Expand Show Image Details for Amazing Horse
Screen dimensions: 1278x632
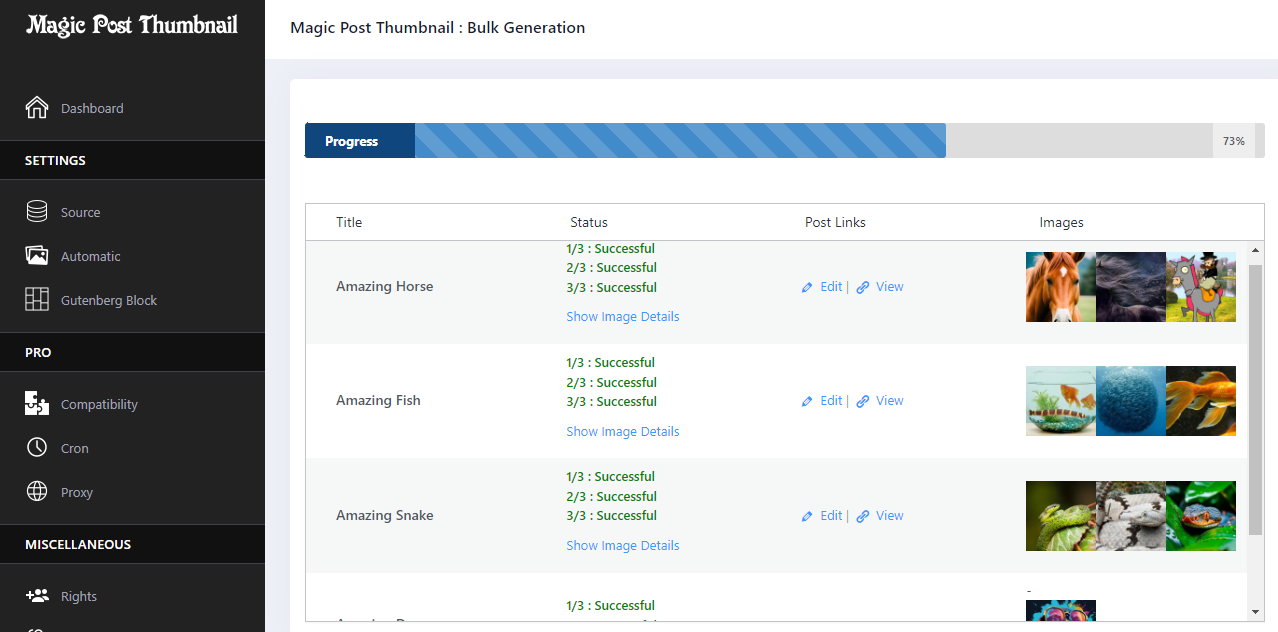click(x=622, y=317)
